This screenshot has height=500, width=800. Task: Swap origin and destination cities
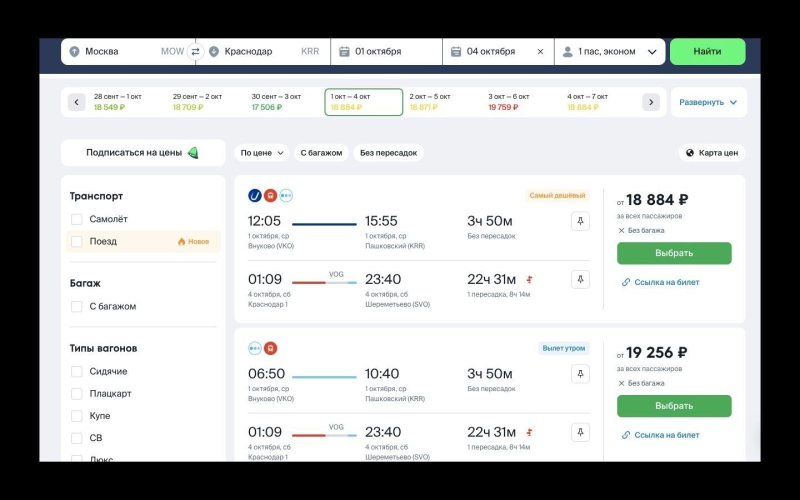point(196,51)
